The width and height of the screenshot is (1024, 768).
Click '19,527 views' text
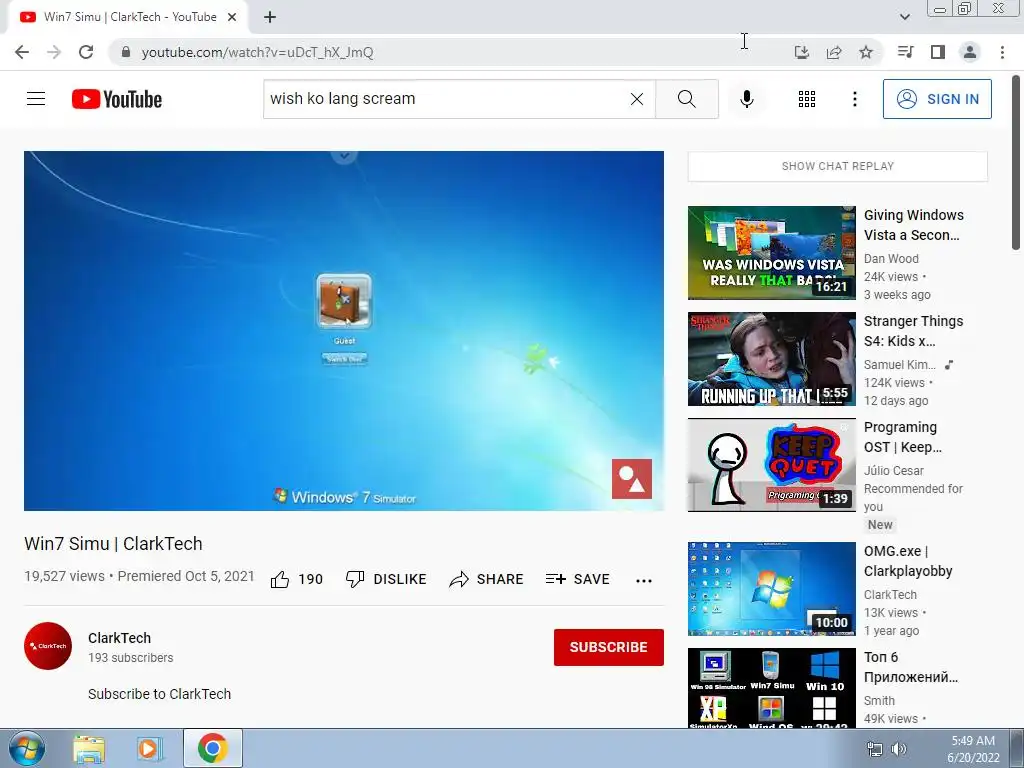[65, 576]
